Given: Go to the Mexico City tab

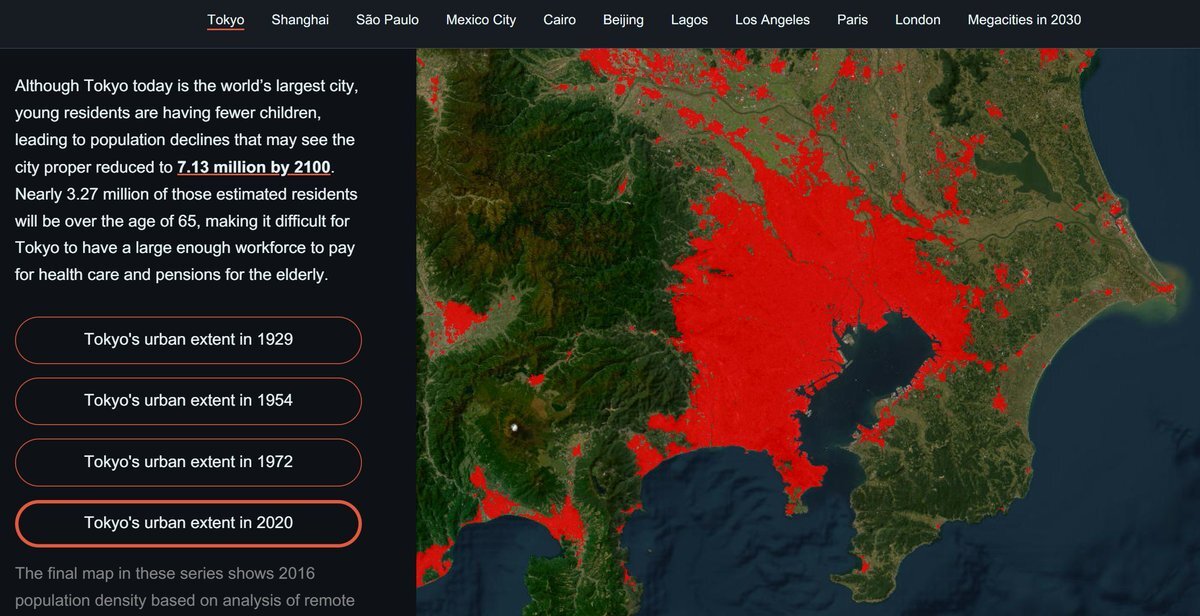Looking at the screenshot, I should coord(481,20).
